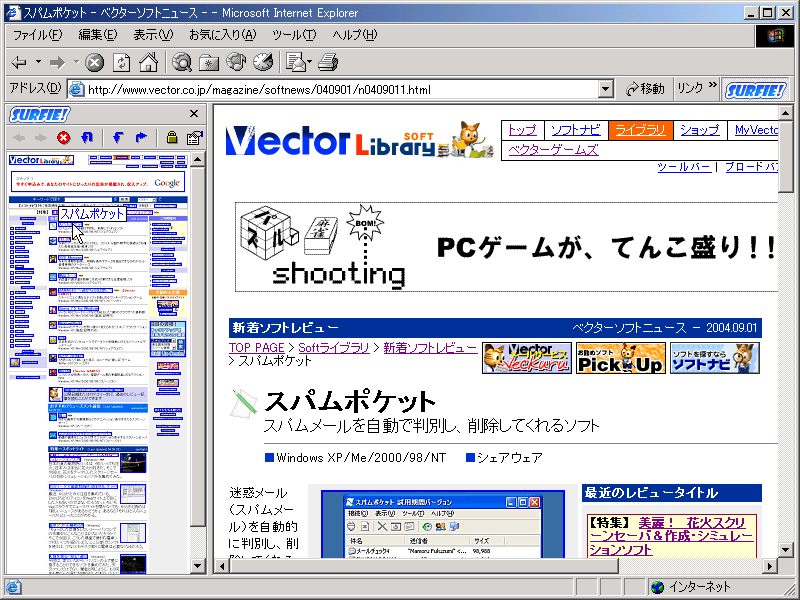Open the 美麗！花火スクリーンセーバ review link
This screenshot has width=800, height=600.
pyautogui.click(x=671, y=536)
